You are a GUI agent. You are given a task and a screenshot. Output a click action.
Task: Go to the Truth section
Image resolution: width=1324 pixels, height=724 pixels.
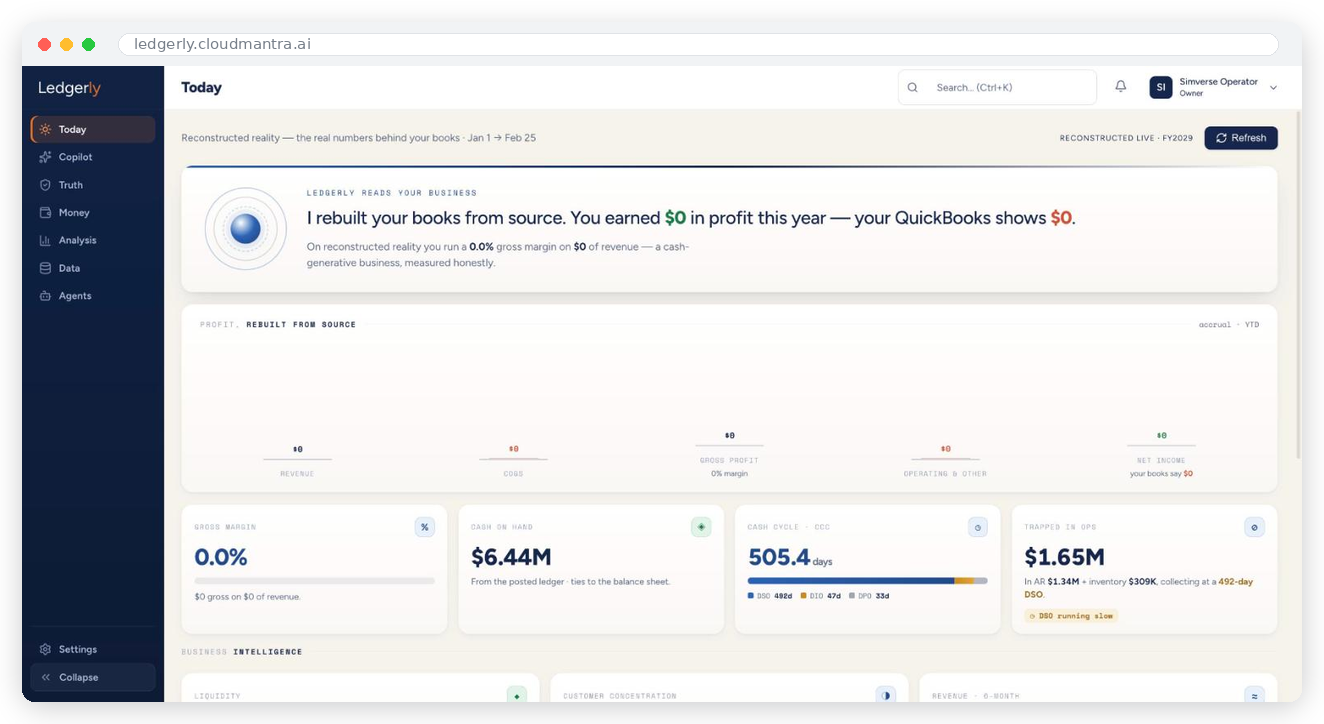click(93, 185)
